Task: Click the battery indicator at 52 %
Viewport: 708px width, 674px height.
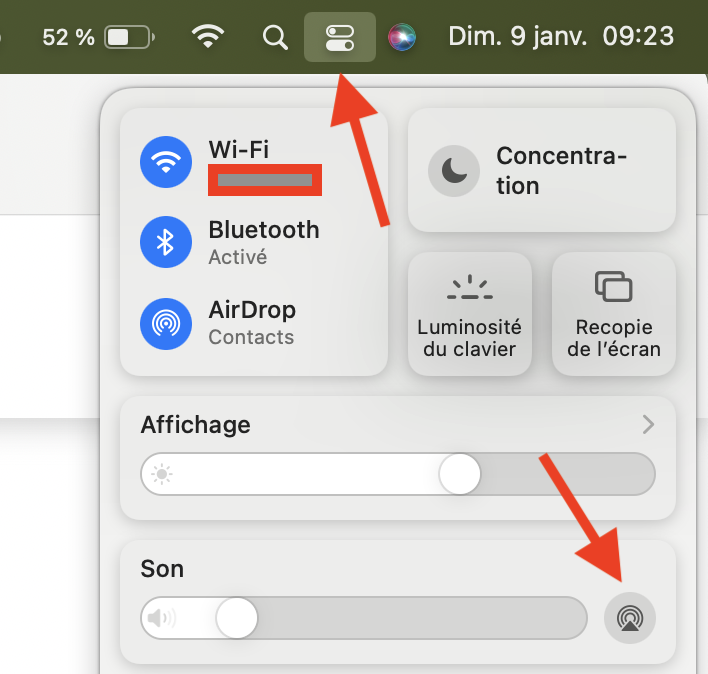Action: 98,37
